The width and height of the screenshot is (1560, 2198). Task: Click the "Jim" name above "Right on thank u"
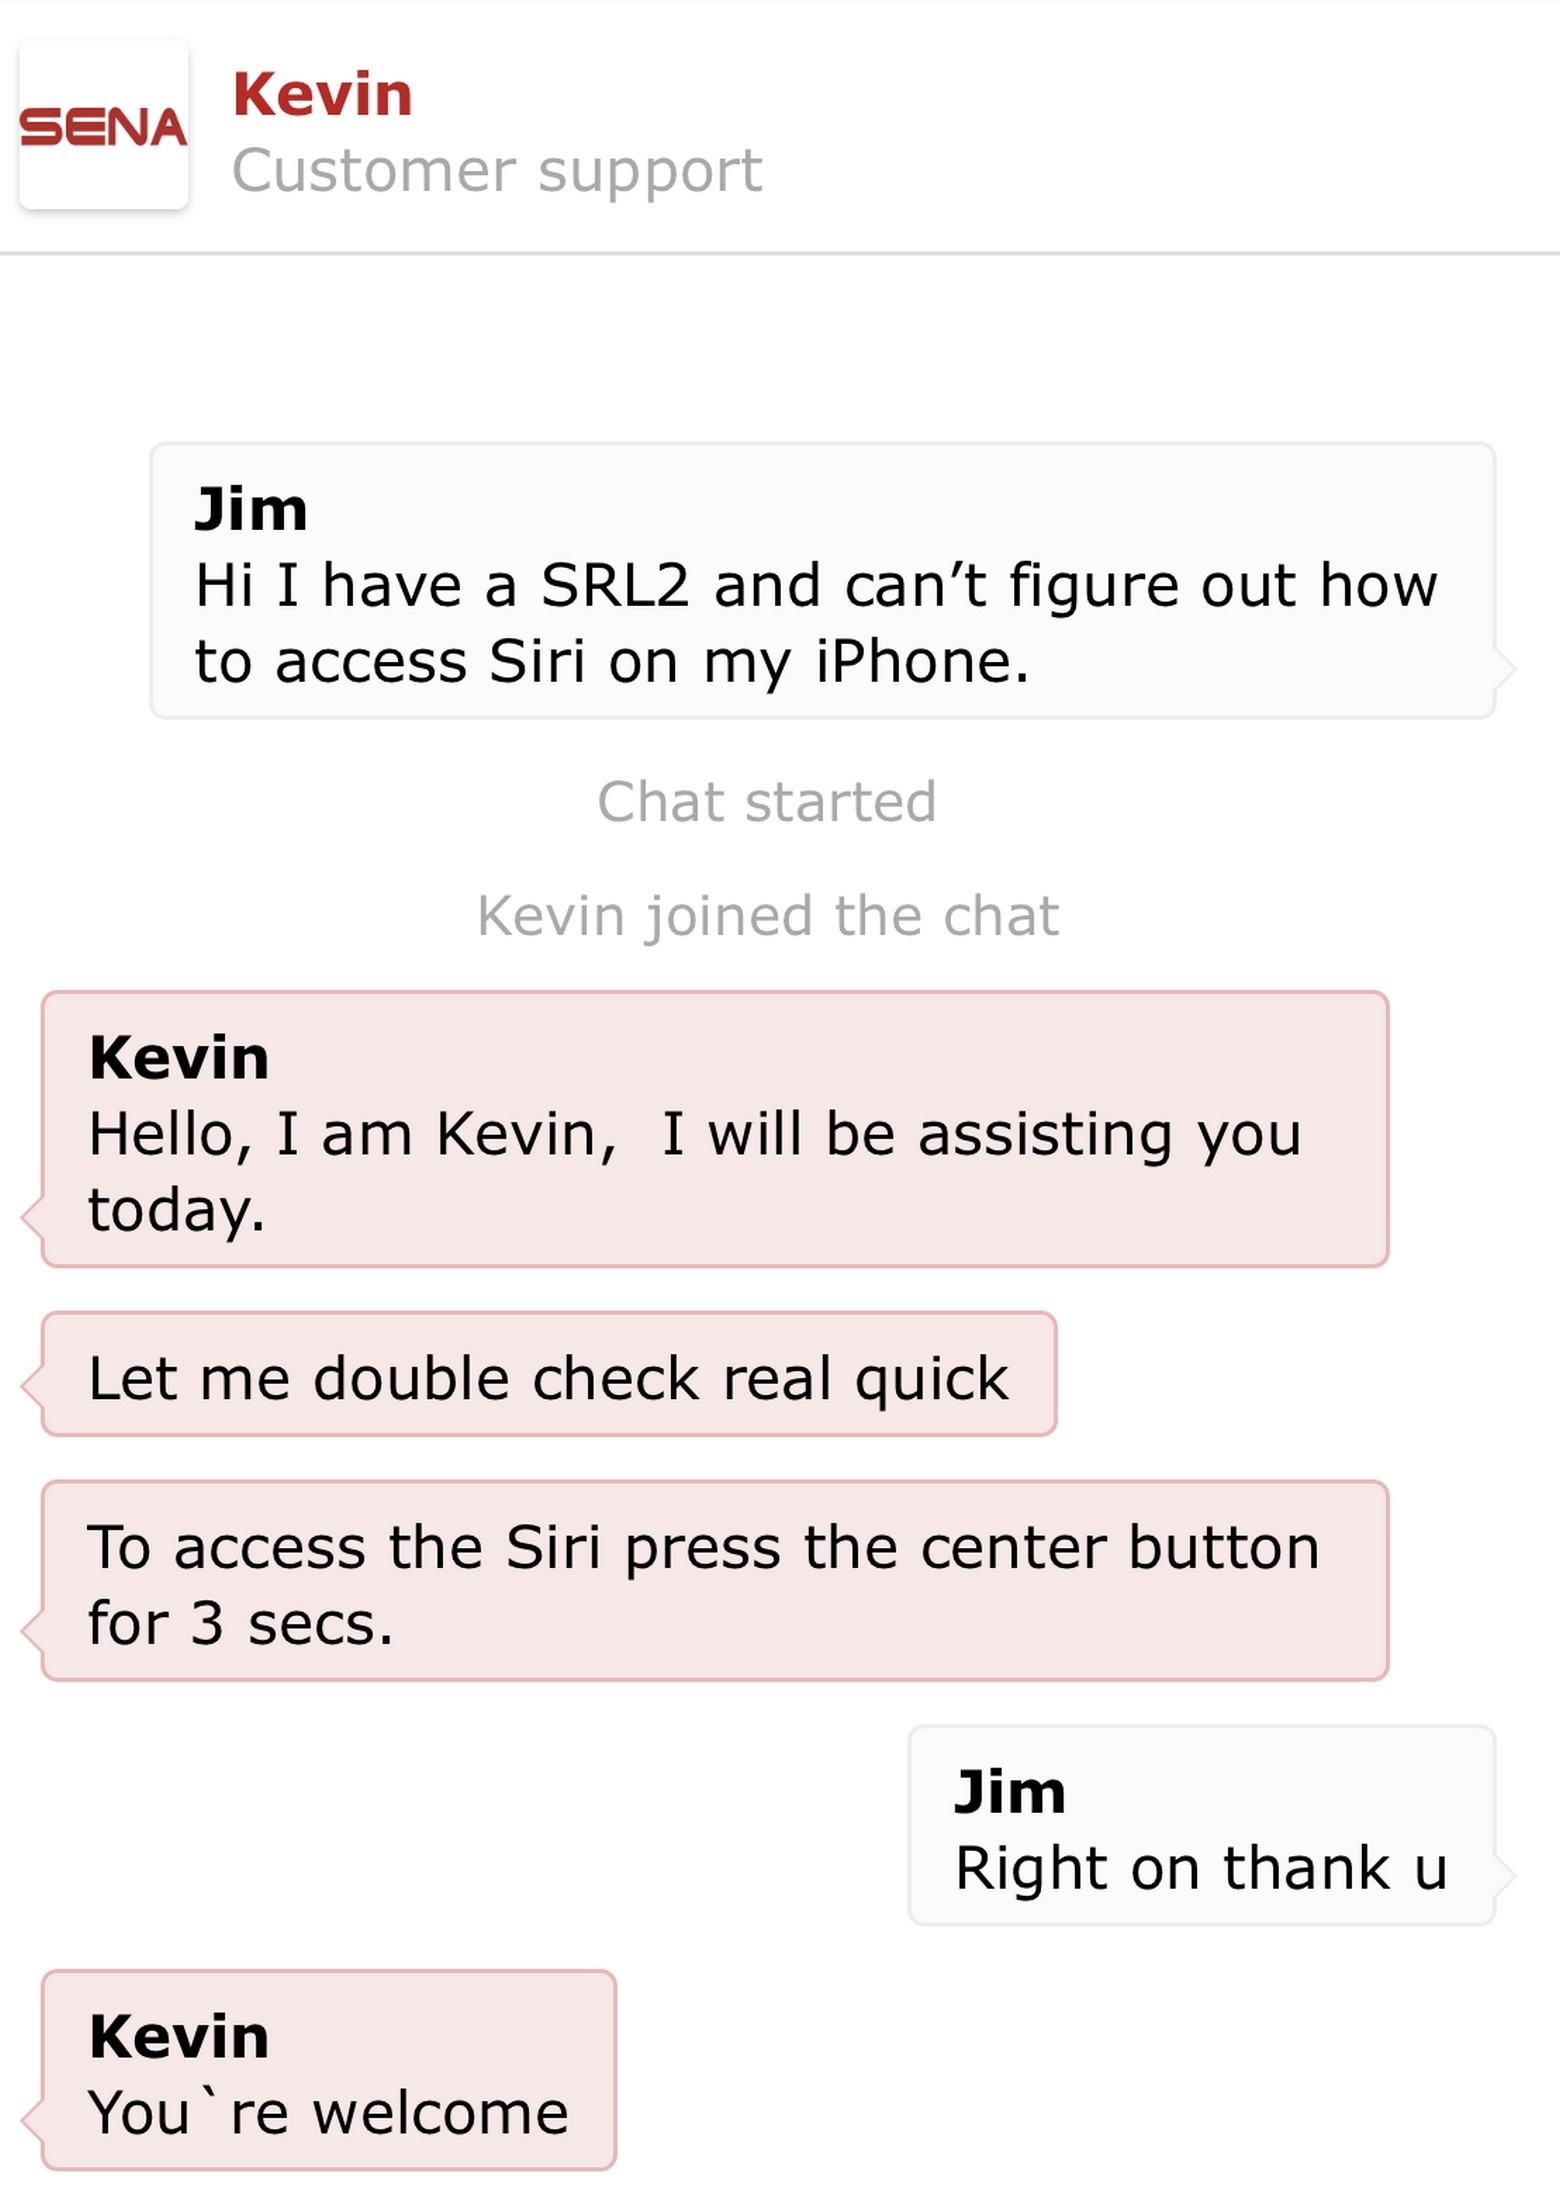1010,1790
